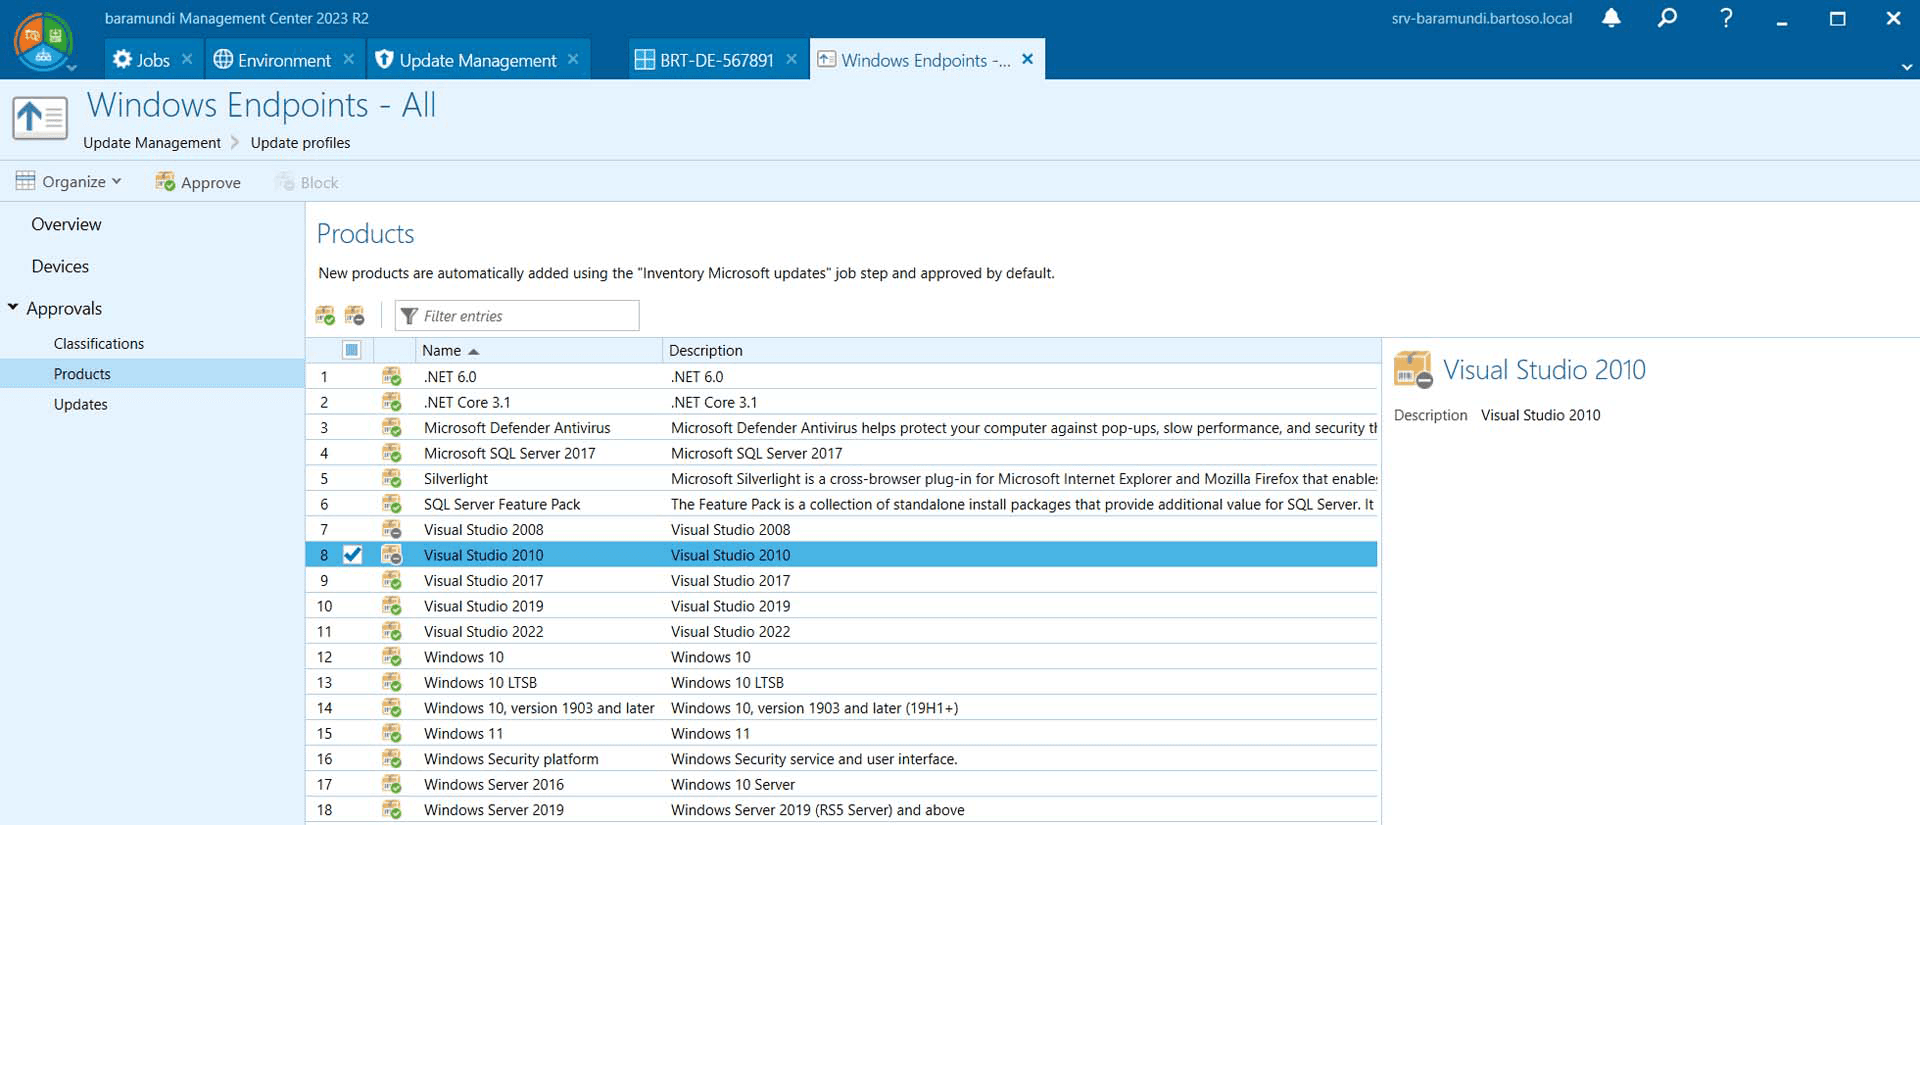Click the update profile icon beside page title
The image size is (1920, 1080).
click(40, 118)
